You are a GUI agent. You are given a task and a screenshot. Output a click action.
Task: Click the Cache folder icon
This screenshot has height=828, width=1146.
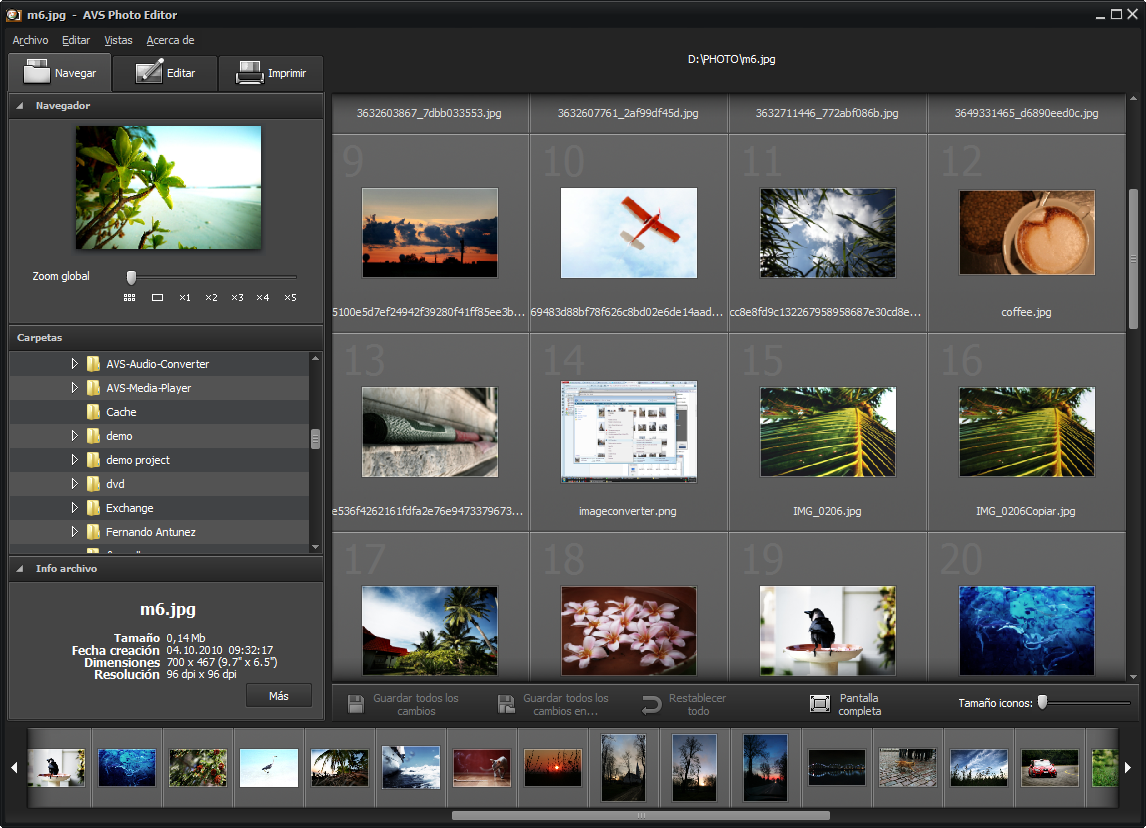pos(94,412)
